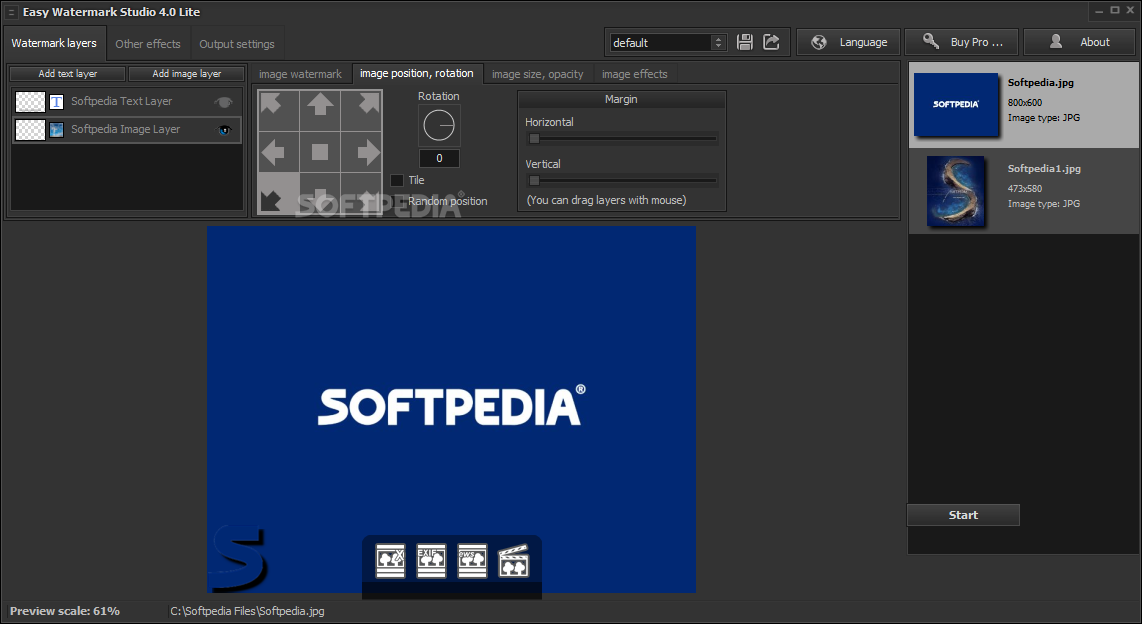Align watermark to middle-right position

click(x=361, y=152)
